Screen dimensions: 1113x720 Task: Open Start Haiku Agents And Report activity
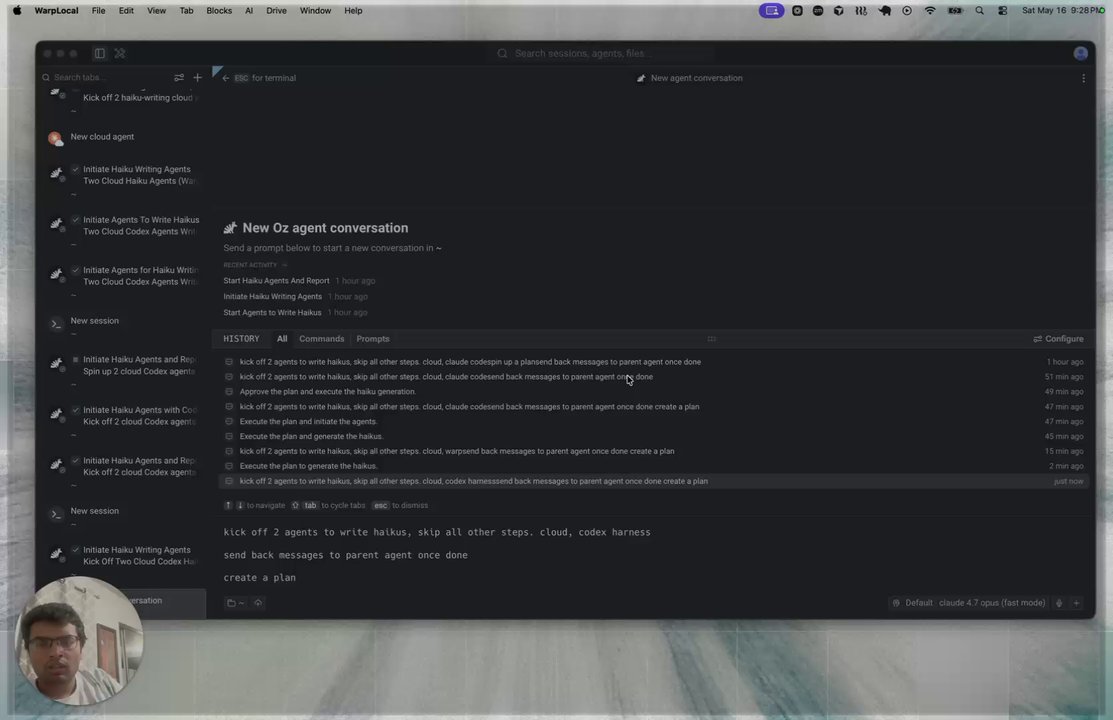click(x=276, y=280)
